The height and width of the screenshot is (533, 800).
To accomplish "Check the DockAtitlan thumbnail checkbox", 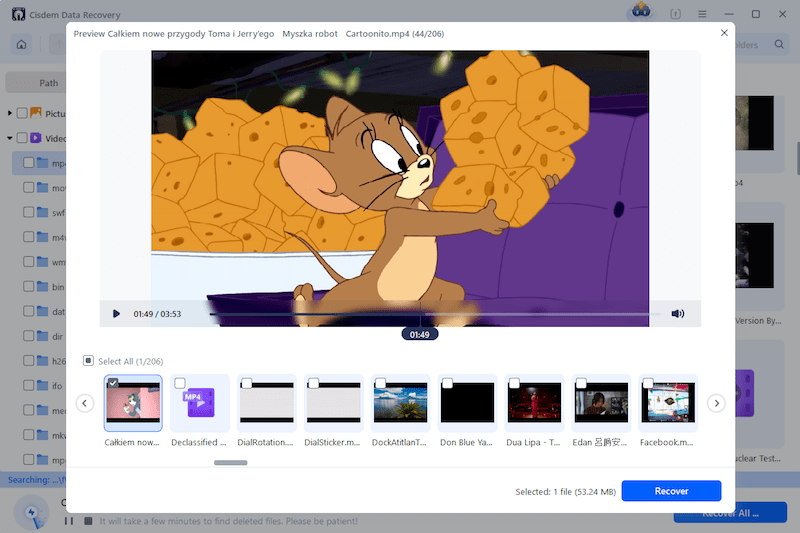I will click(381, 383).
